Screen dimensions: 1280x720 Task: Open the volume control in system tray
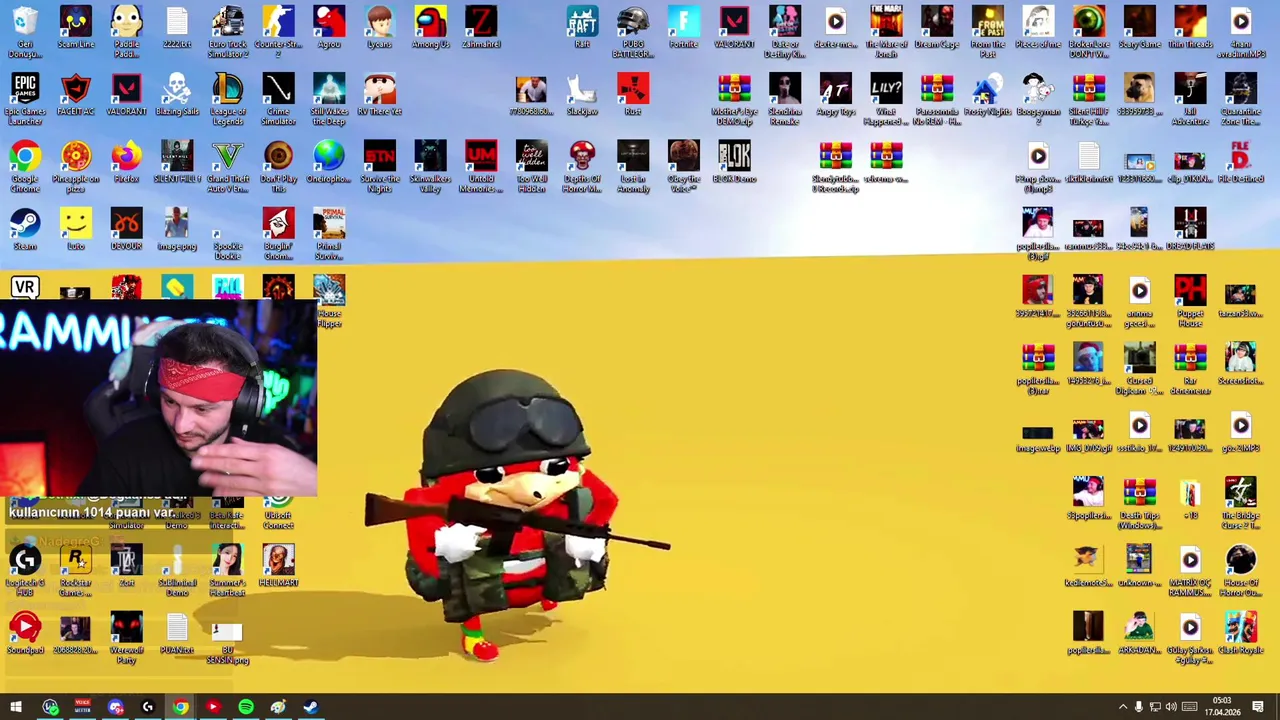click(x=1171, y=707)
